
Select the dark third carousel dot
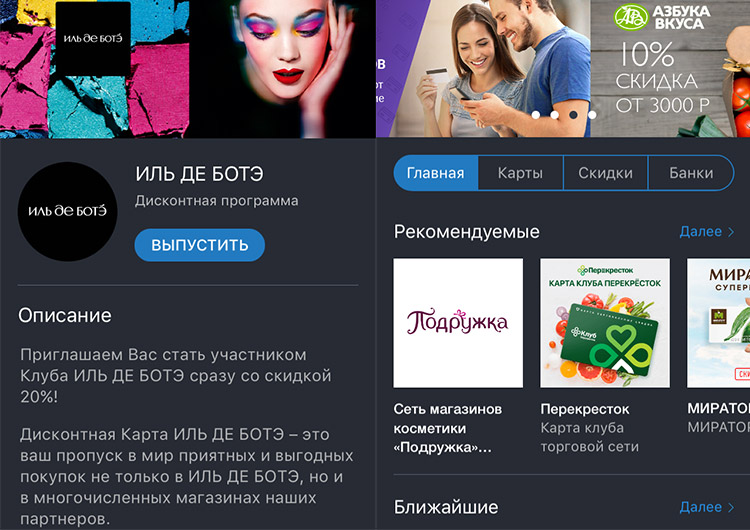574,115
